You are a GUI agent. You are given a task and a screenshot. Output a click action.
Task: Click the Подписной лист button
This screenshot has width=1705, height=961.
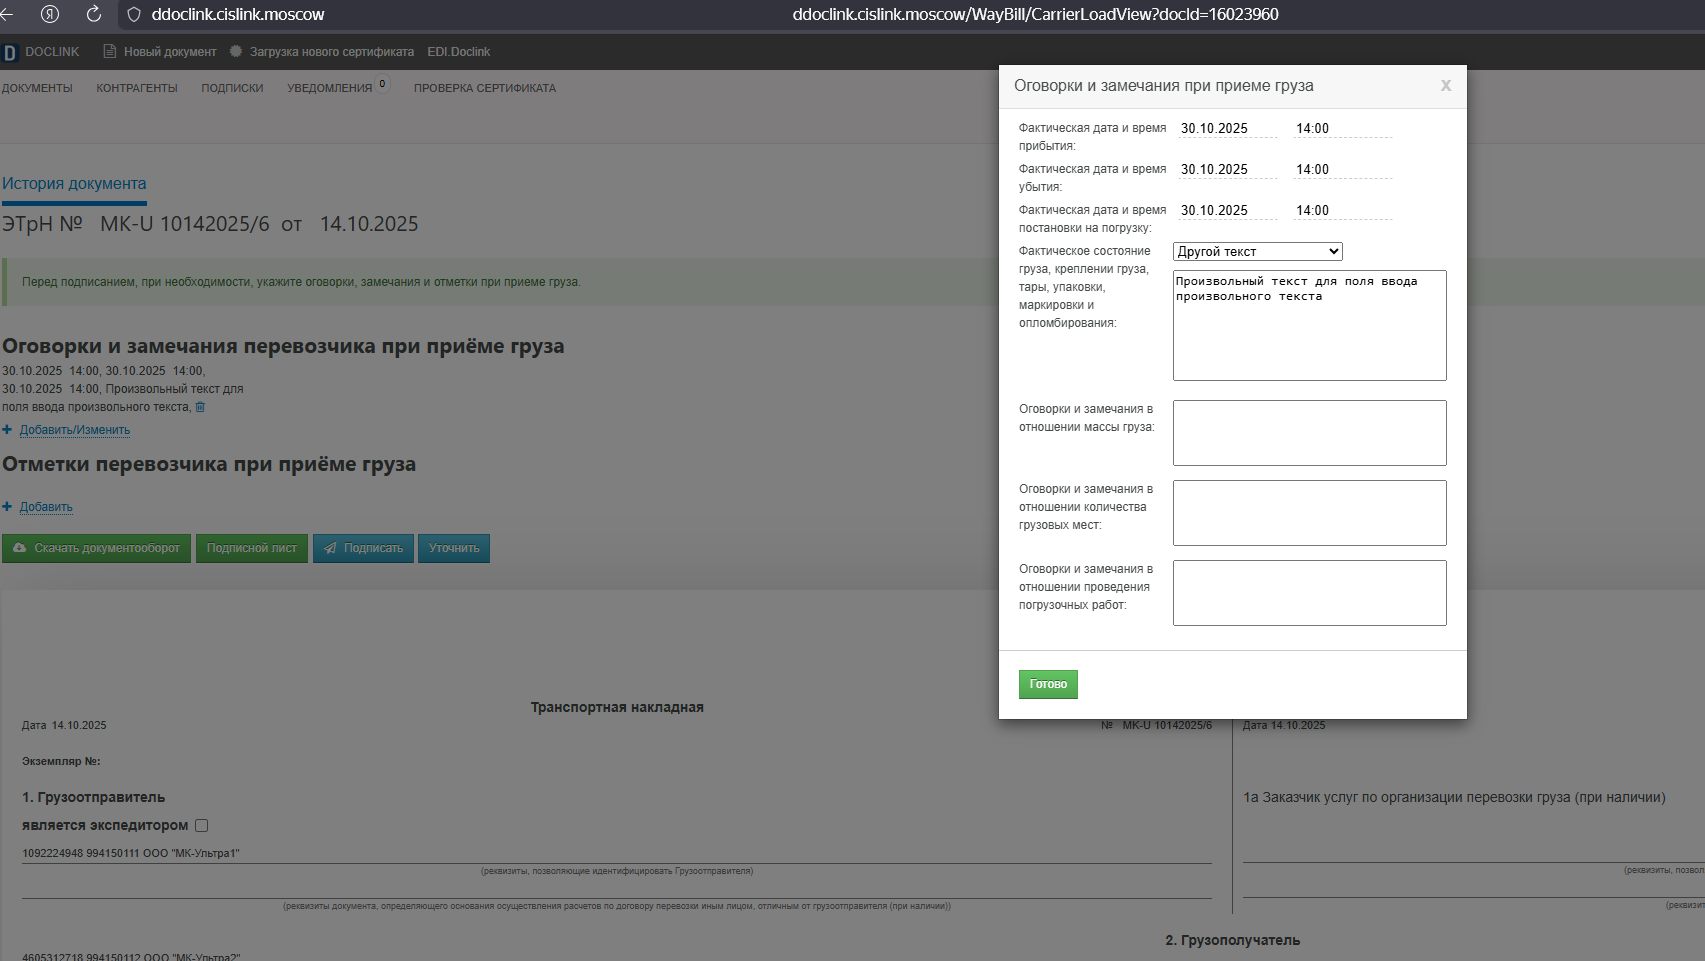[252, 548]
